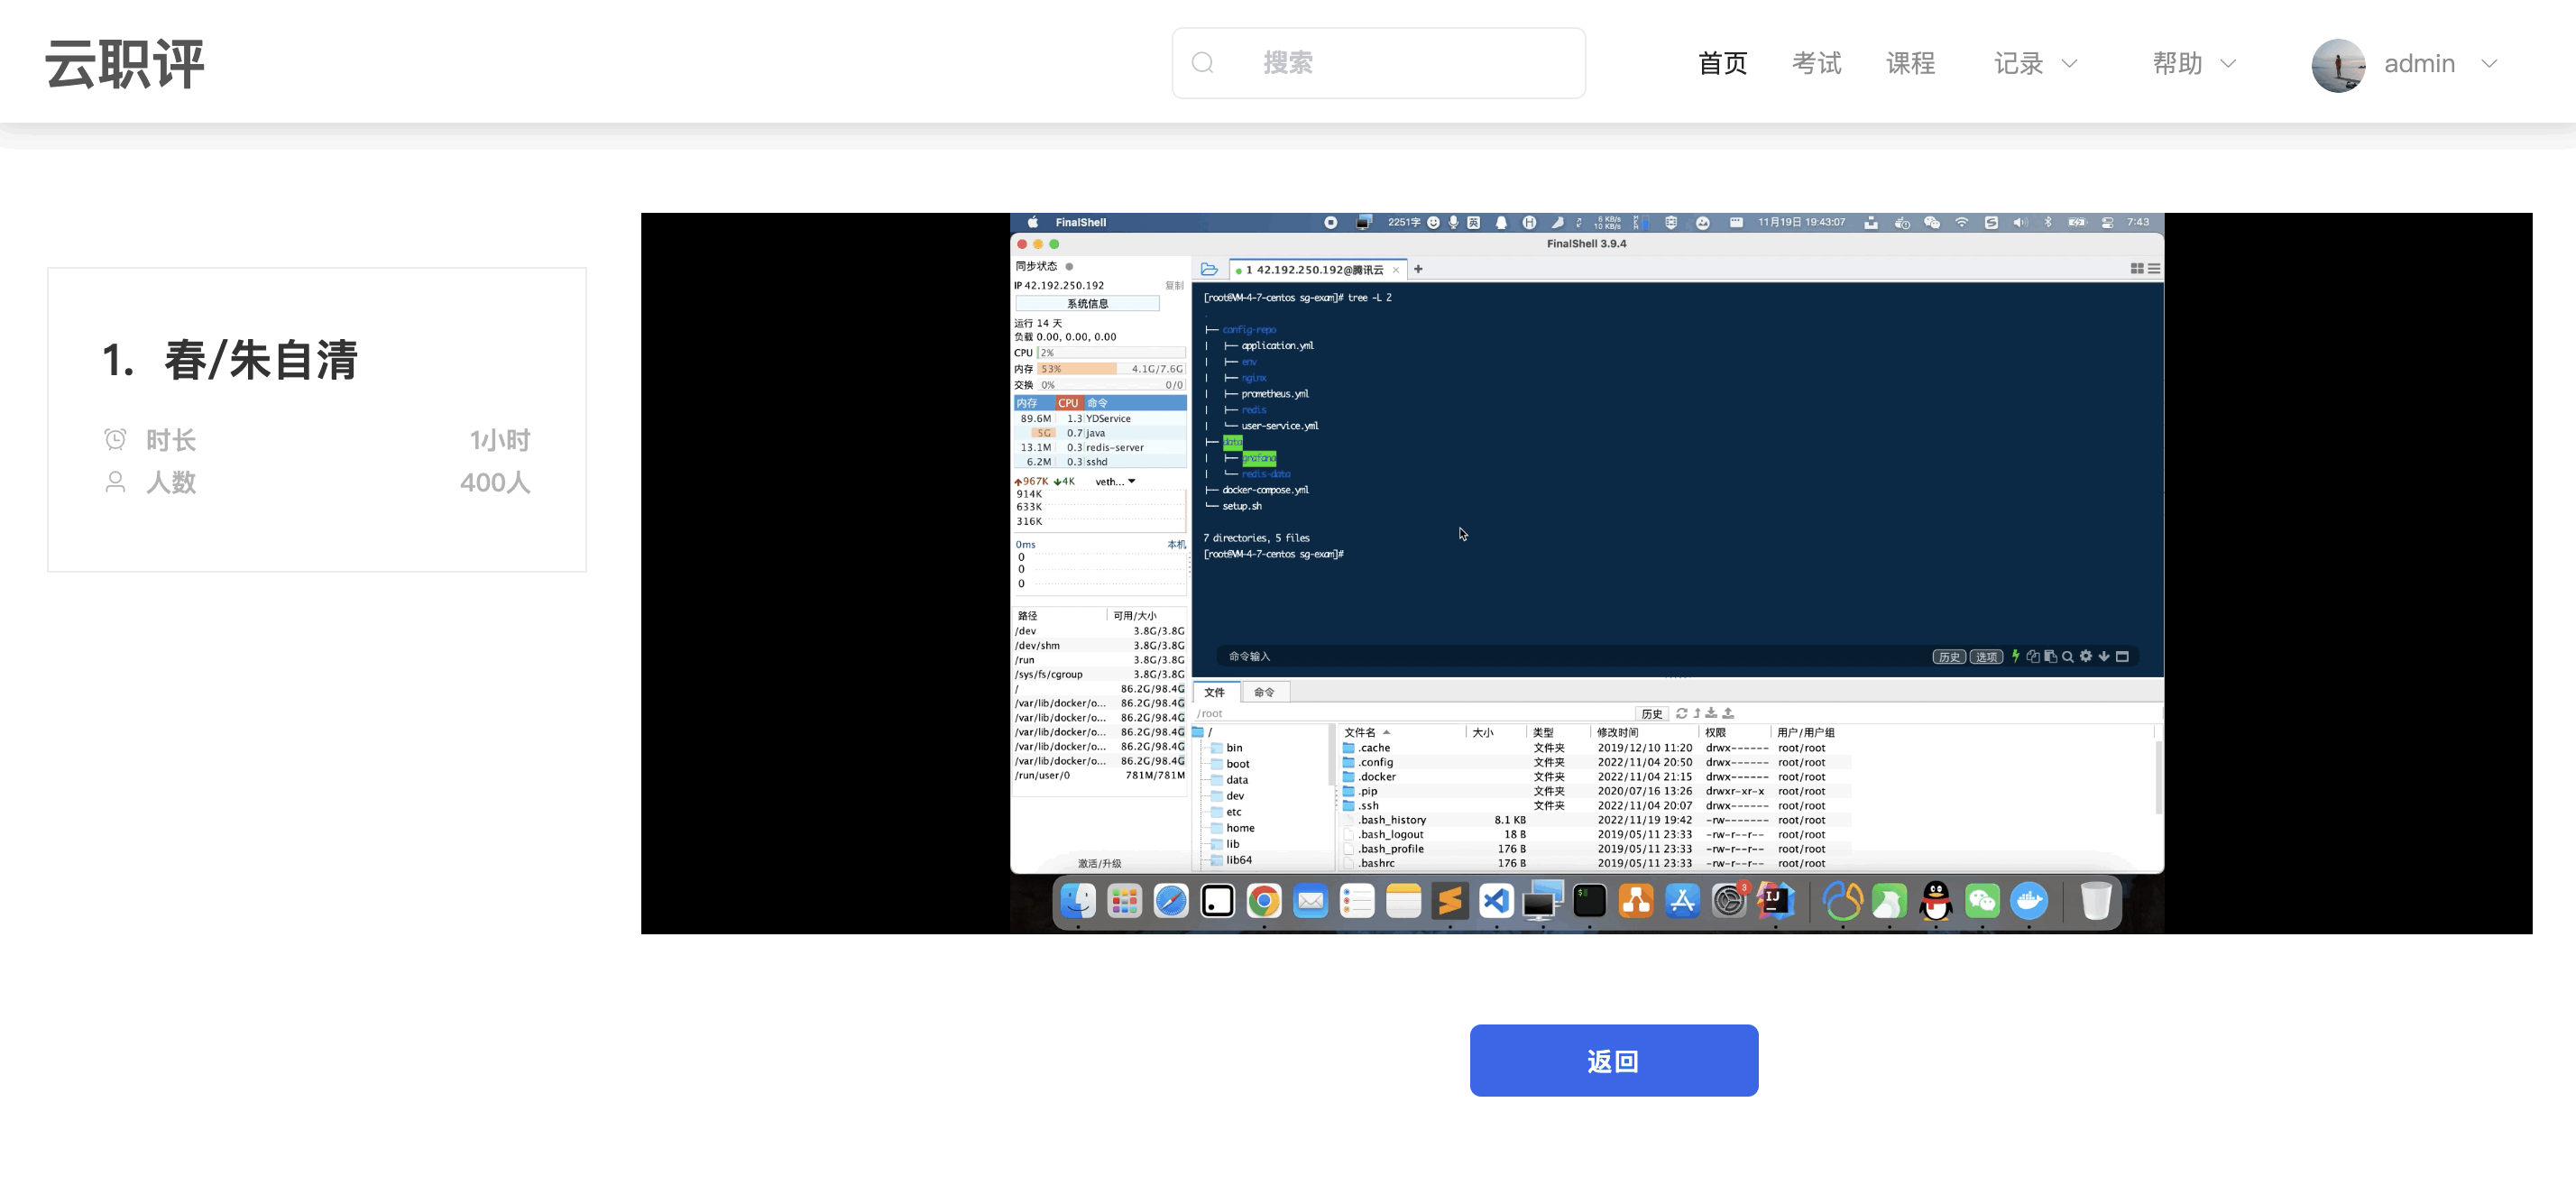This screenshot has width=2576, height=1185.
Task: Open terminal settings gear icon
Action: pos(2085,656)
